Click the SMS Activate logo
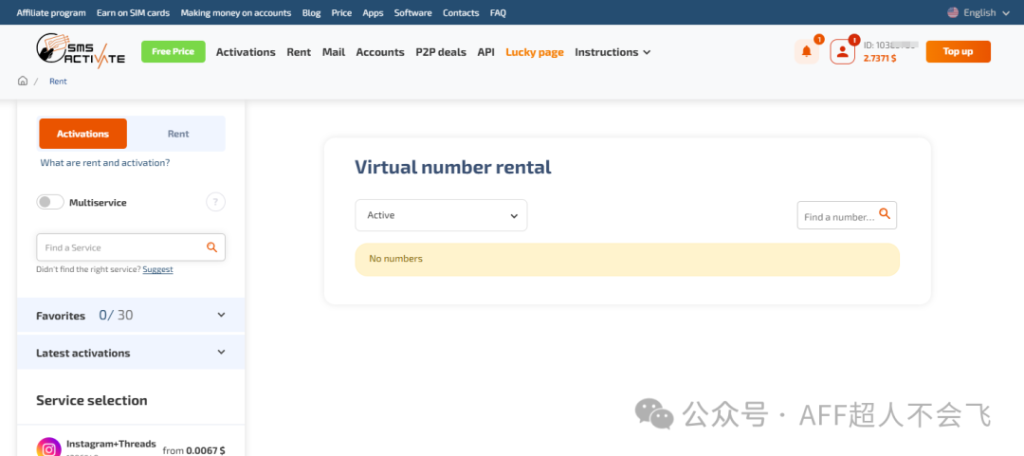Viewport: 1024px width, 456px height. point(80,50)
